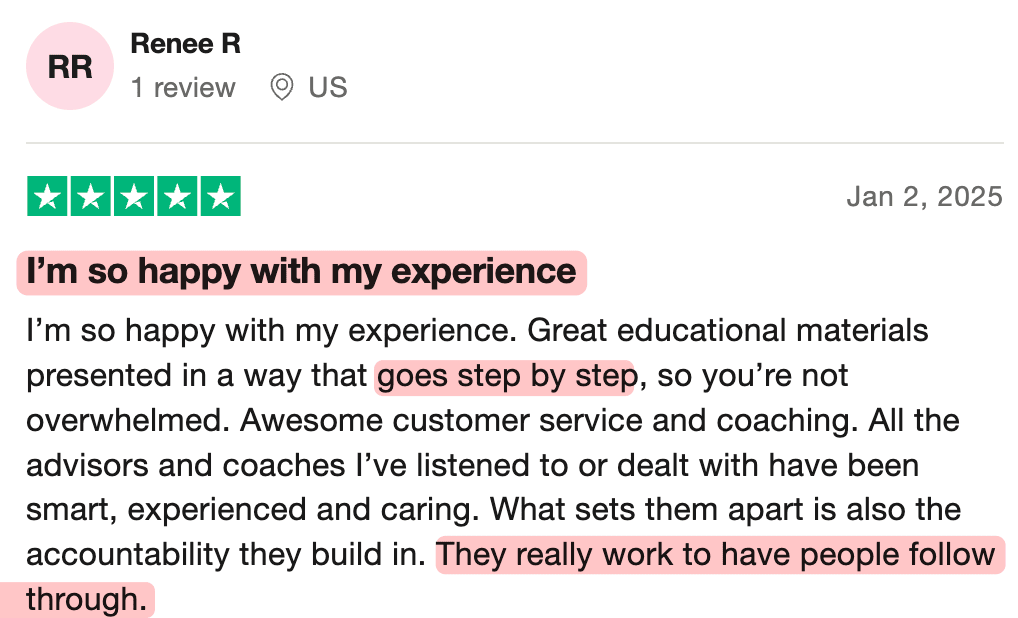Click highlighted "They really work to have people follow" text
Viewport: 1018px width, 618px height.
(716, 555)
